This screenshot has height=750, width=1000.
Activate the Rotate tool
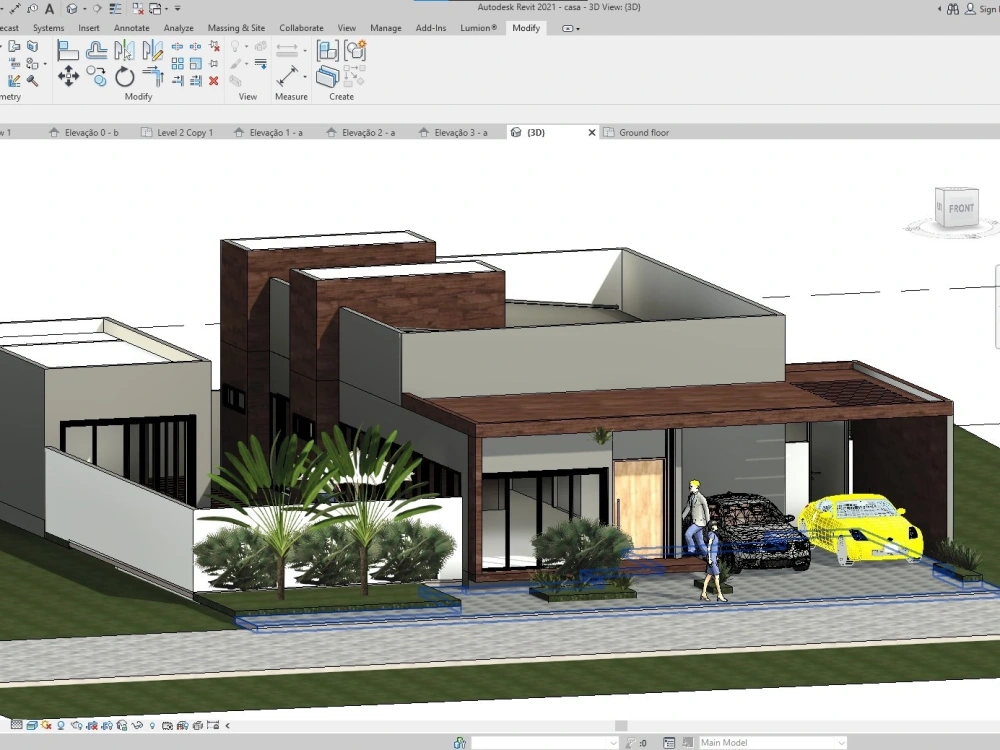pyautogui.click(x=125, y=75)
